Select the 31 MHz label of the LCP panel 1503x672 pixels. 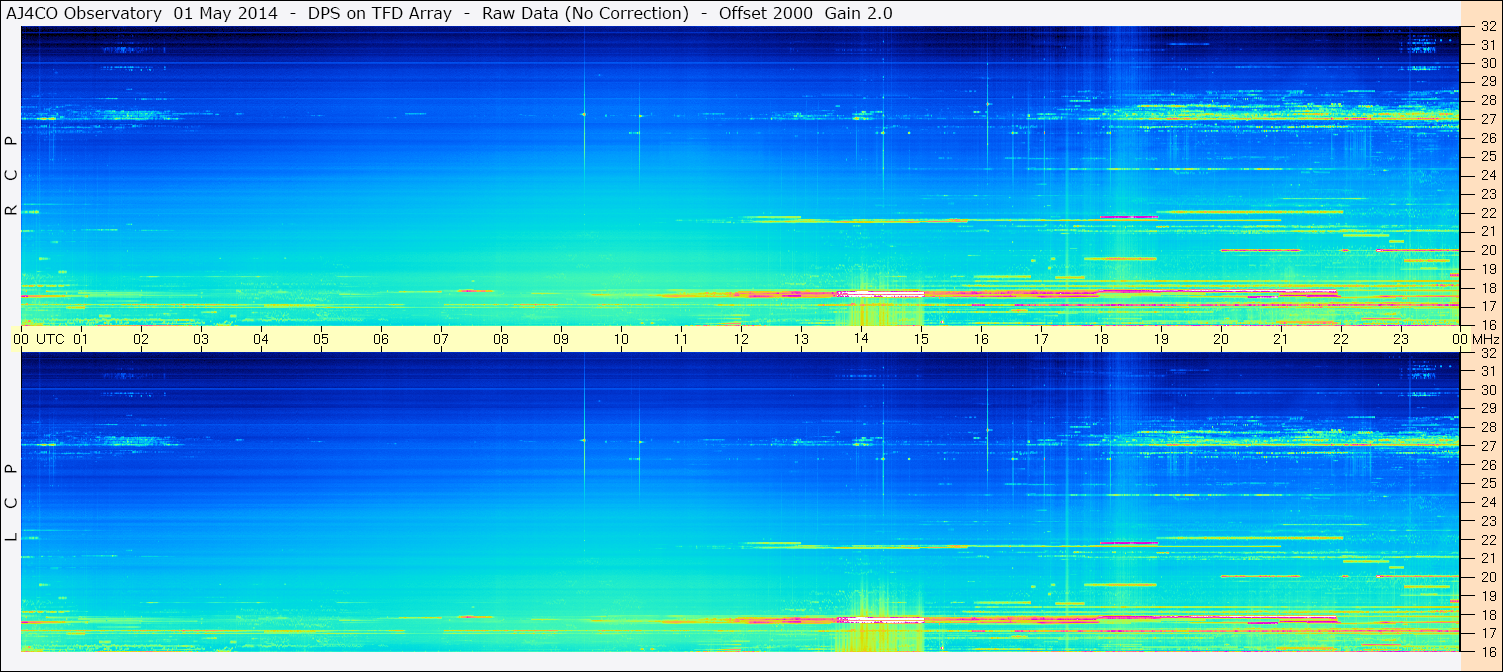point(1488,371)
